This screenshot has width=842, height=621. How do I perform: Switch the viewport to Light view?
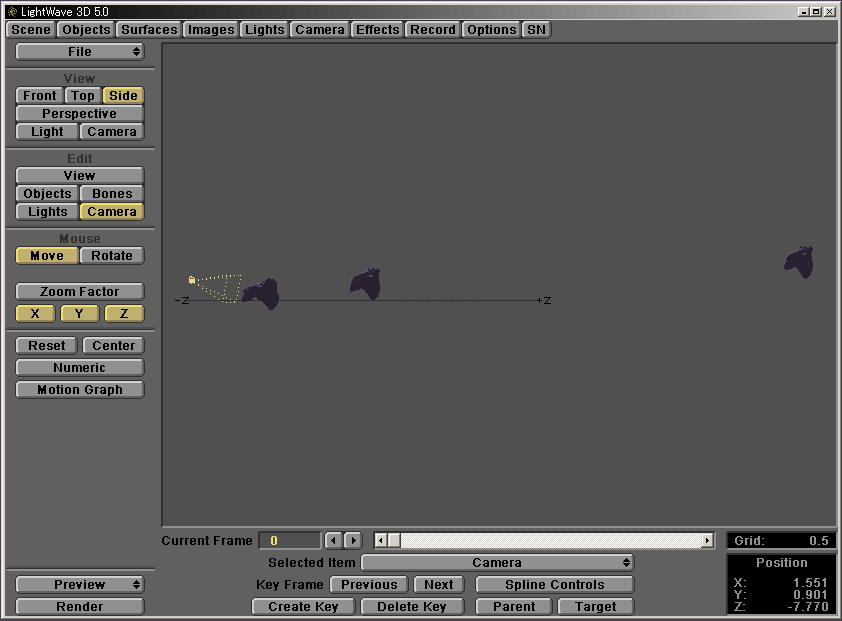(46, 131)
